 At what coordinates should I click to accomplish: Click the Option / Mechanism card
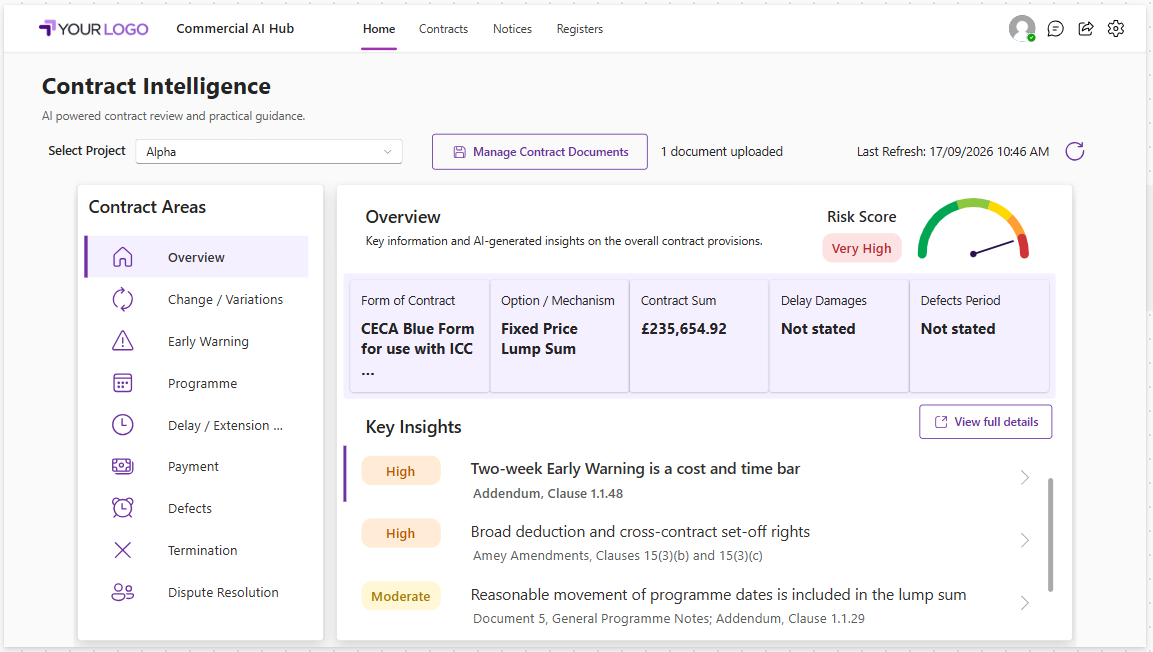pos(559,336)
